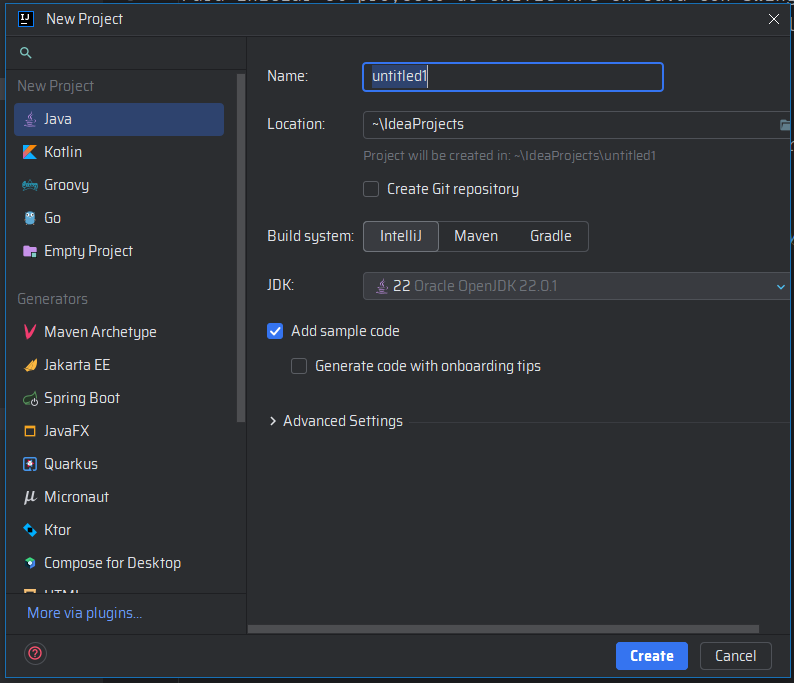Expand the Advanced Settings section
This screenshot has height=683, width=794.
point(273,421)
